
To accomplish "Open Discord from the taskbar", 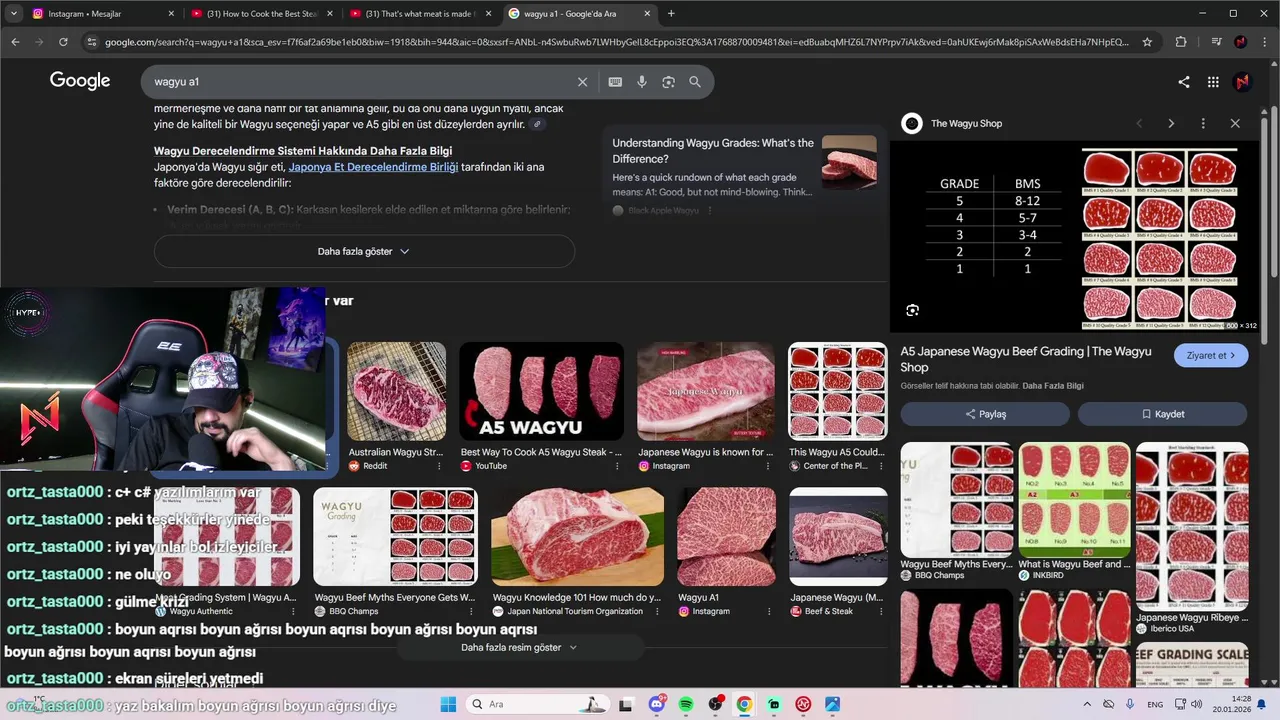I will pos(657,704).
